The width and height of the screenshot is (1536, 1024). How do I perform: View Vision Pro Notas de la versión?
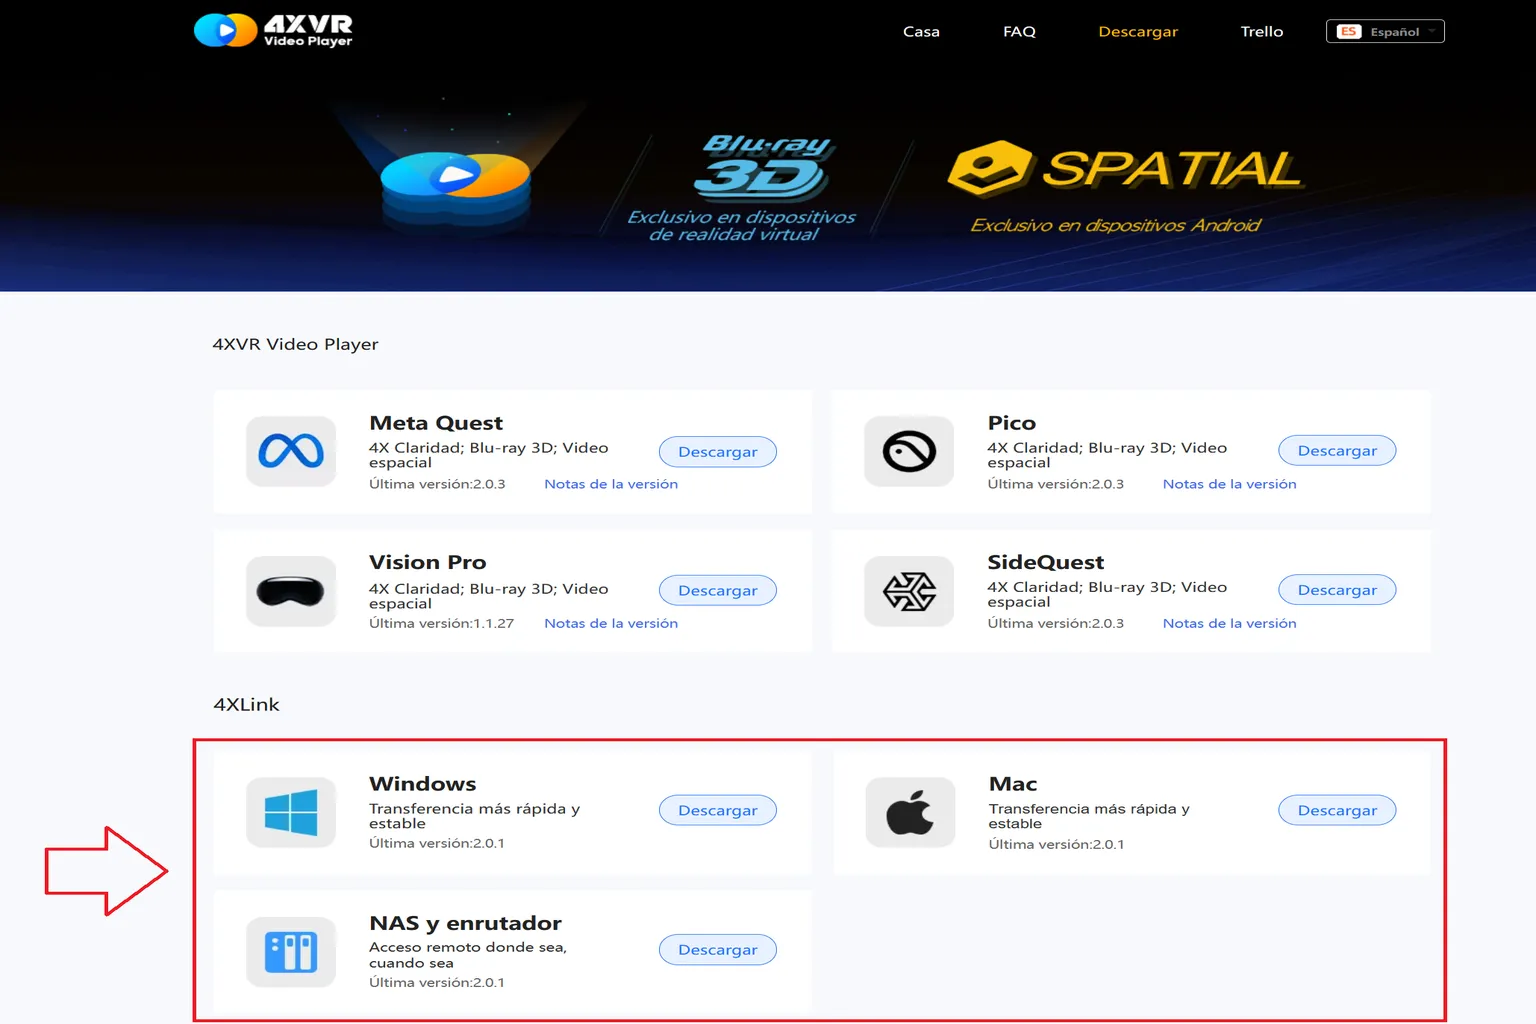(611, 623)
